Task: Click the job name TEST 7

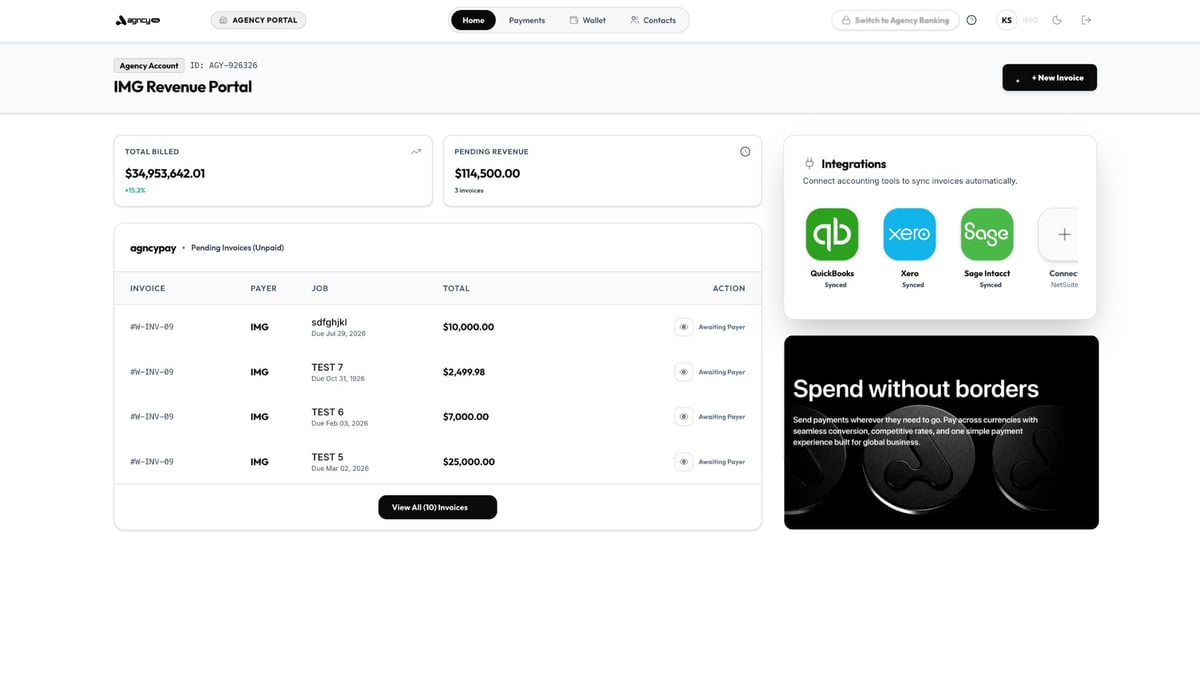Action: [327, 367]
